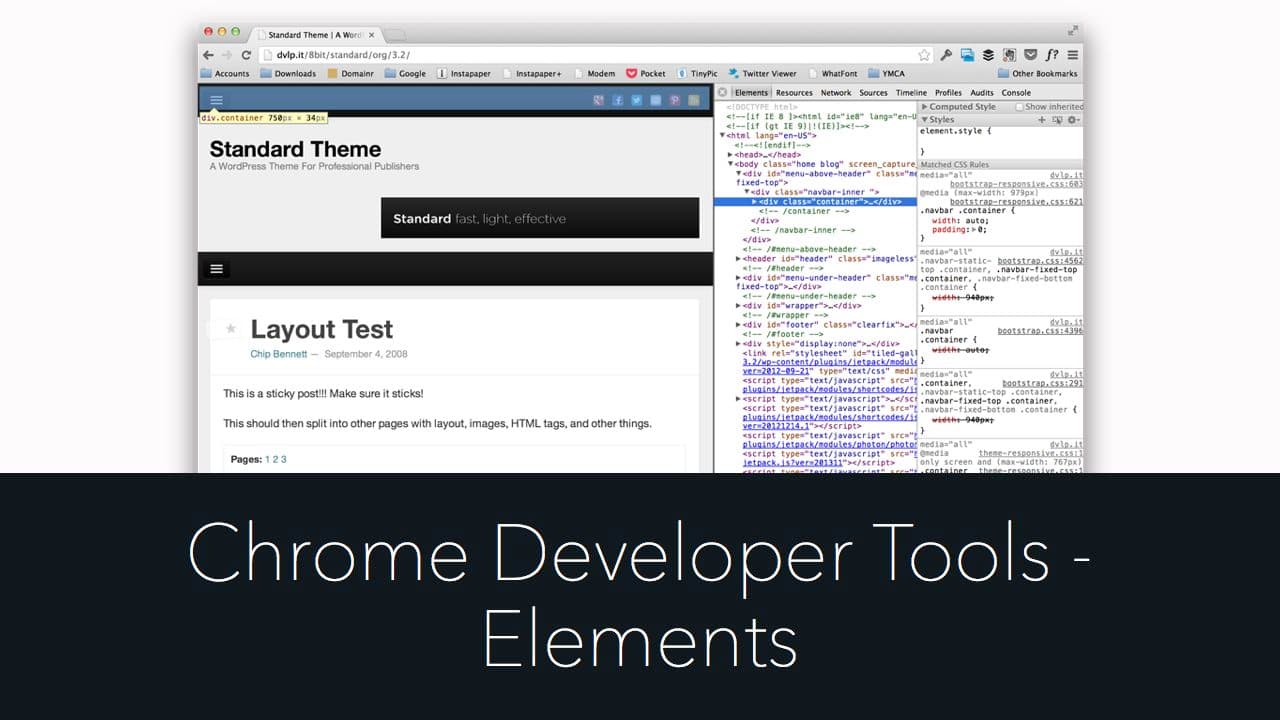
Task: Open the Modem bookmark
Action: pos(594,73)
